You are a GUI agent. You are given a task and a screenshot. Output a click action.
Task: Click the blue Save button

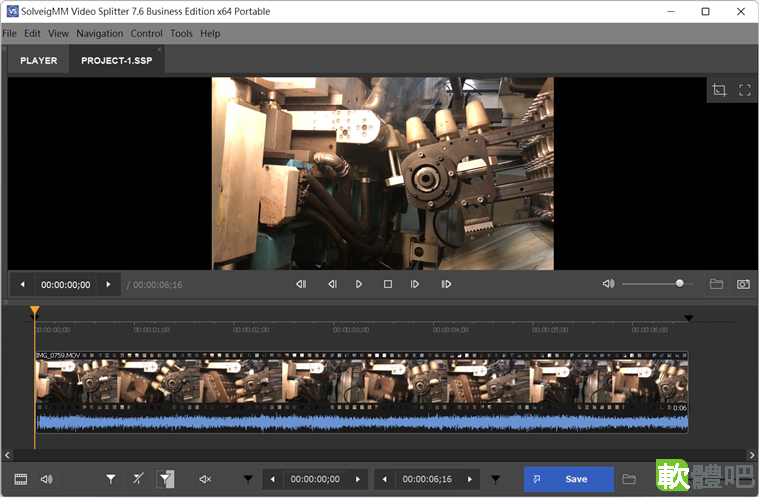tap(569, 479)
